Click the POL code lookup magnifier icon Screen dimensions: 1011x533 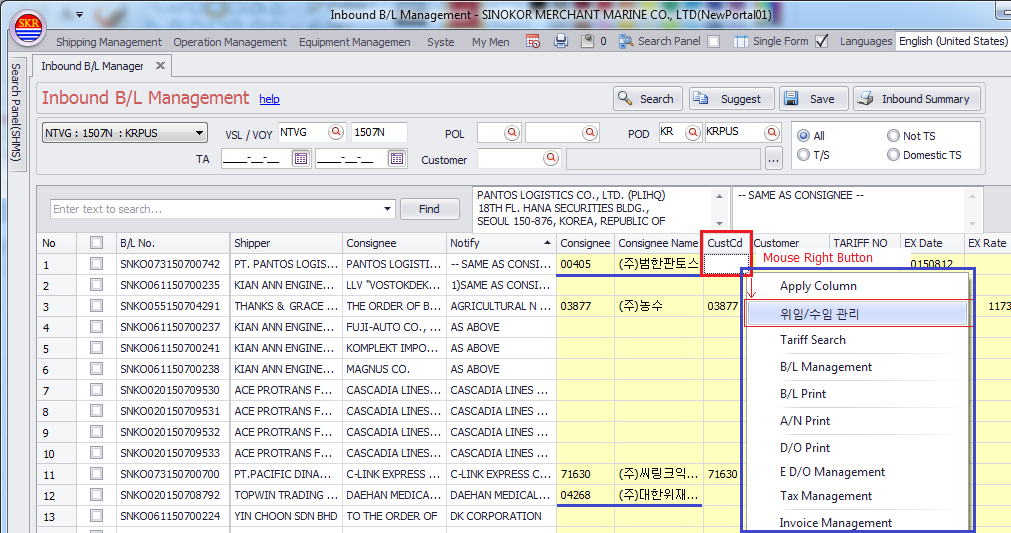click(512, 132)
